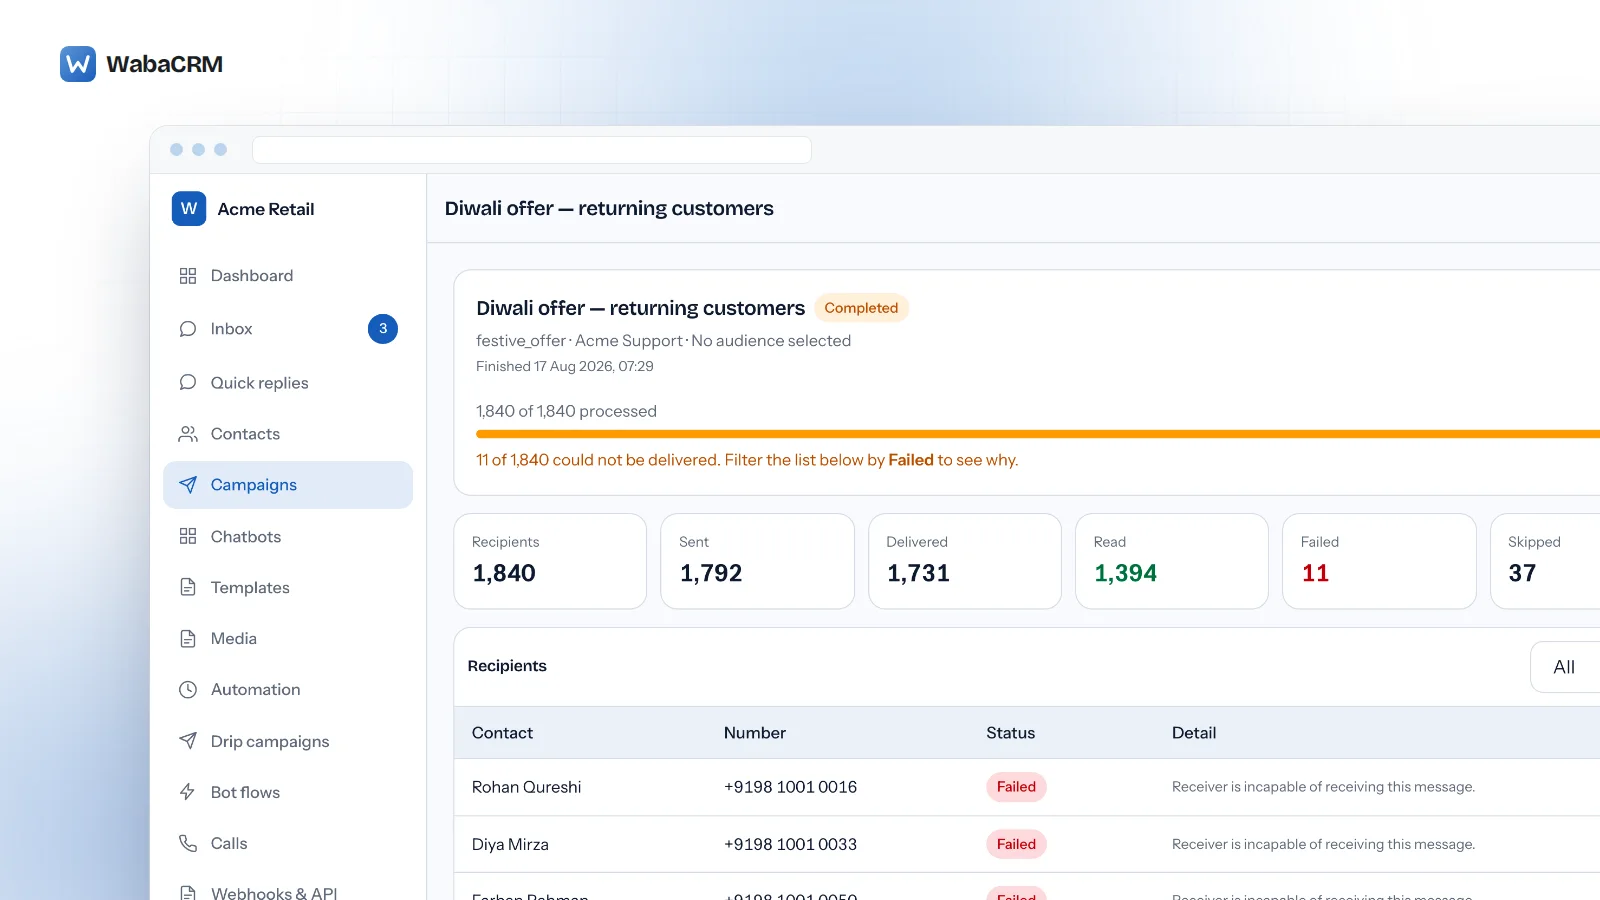Click the Campaigns paper plane icon

[188, 485]
